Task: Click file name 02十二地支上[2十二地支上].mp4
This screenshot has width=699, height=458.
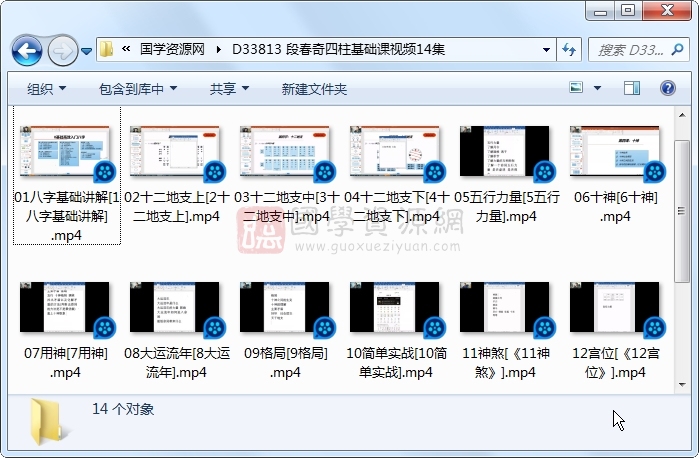Action: click(x=177, y=206)
